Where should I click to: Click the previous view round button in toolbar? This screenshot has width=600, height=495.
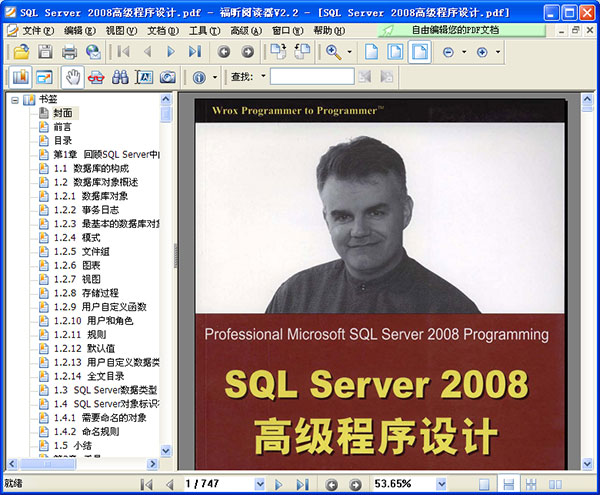[224, 52]
